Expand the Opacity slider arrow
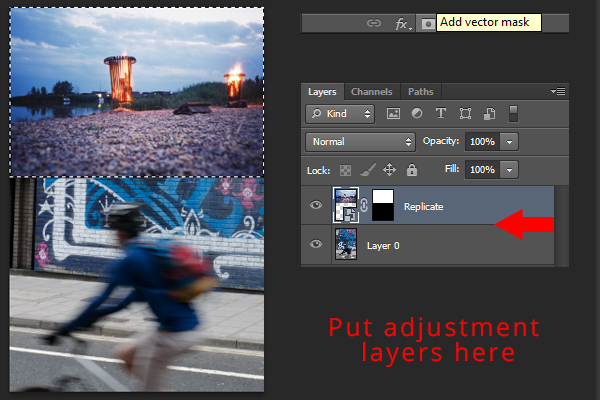600x400 pixels. pyautogui.click(x=509, y=142)
